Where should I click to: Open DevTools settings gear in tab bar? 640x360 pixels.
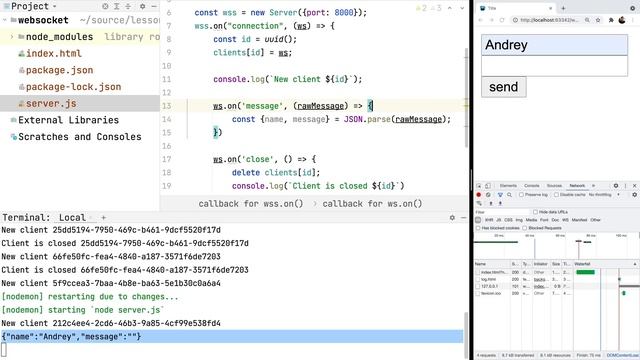pyautogui.click(x=616, y=186)
